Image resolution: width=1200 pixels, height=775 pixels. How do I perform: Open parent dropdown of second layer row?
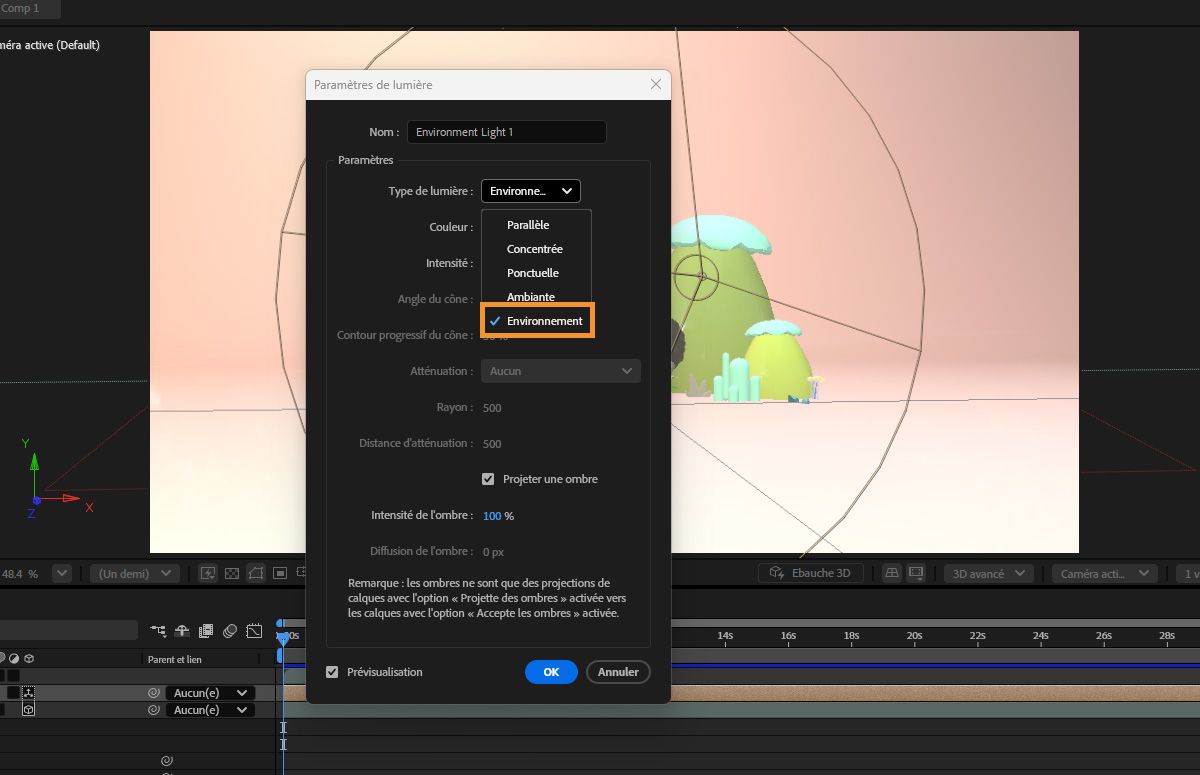tap(210, 710)
